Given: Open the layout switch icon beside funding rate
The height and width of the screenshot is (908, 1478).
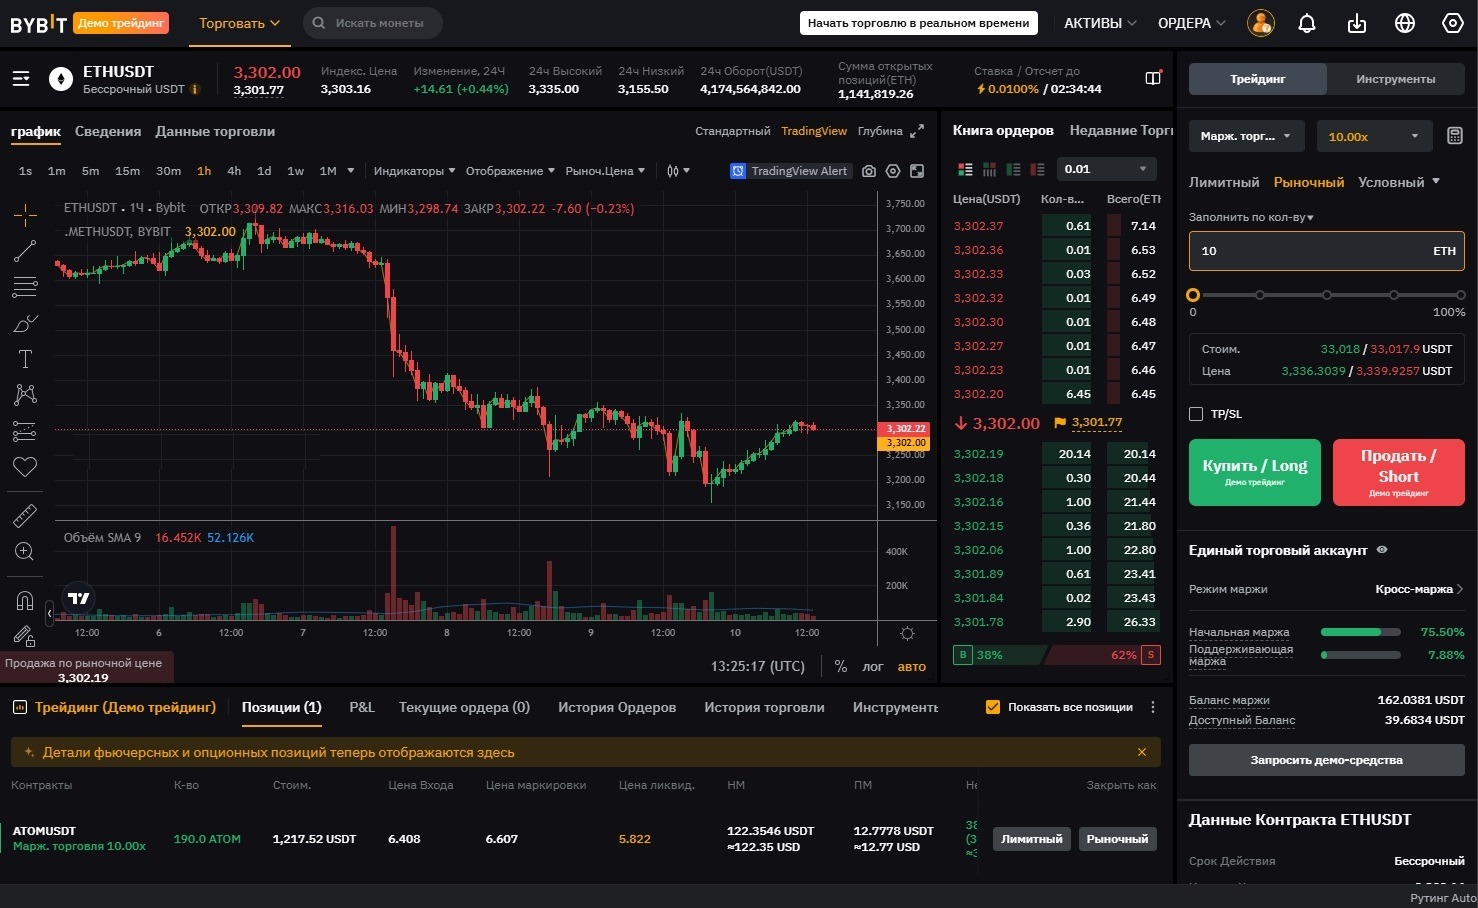Looking at the screenshot, I should coord(1153,78).
